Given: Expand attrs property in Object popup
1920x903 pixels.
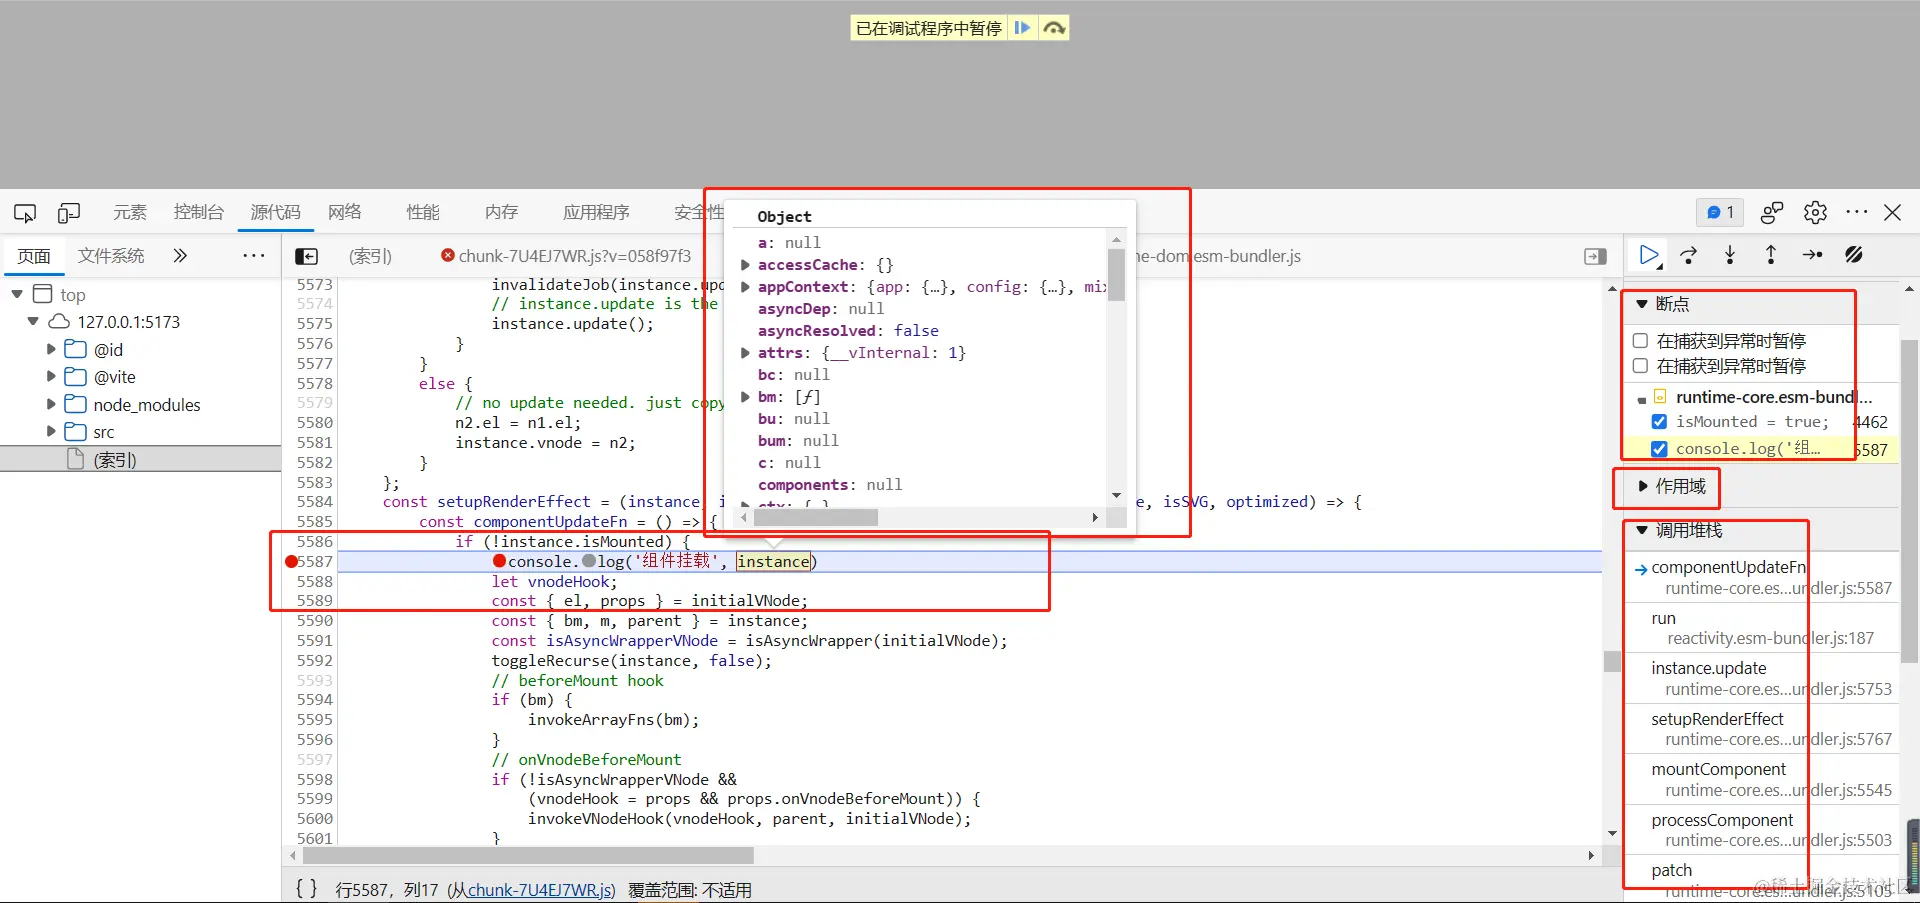Looking at the screenshot, I should [x=745, y=353].
